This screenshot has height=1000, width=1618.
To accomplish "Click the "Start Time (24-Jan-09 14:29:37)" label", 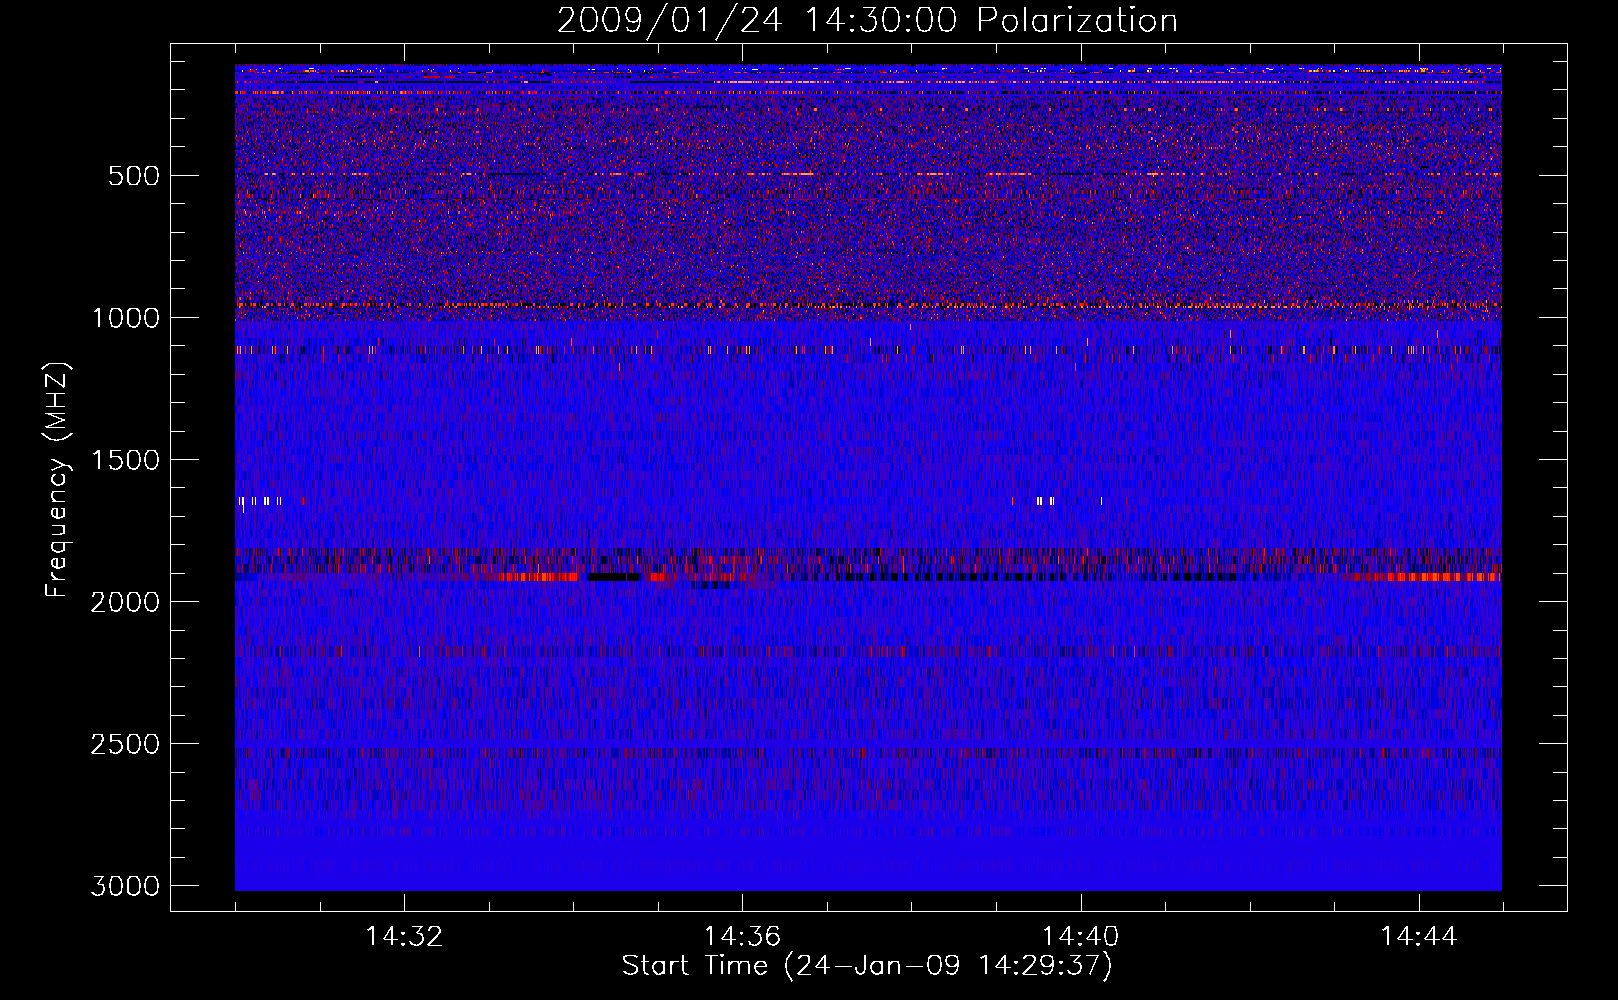I will tap(867, 966).
